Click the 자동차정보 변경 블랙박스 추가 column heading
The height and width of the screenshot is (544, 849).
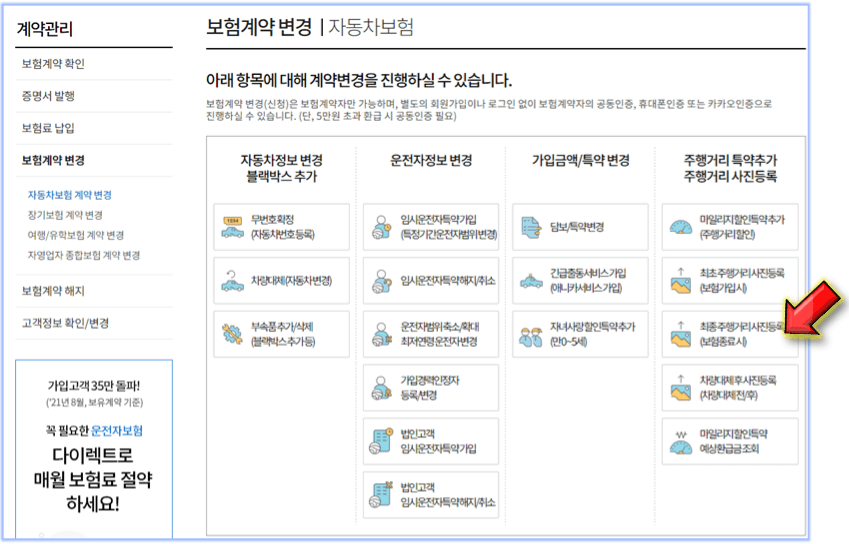282,168
